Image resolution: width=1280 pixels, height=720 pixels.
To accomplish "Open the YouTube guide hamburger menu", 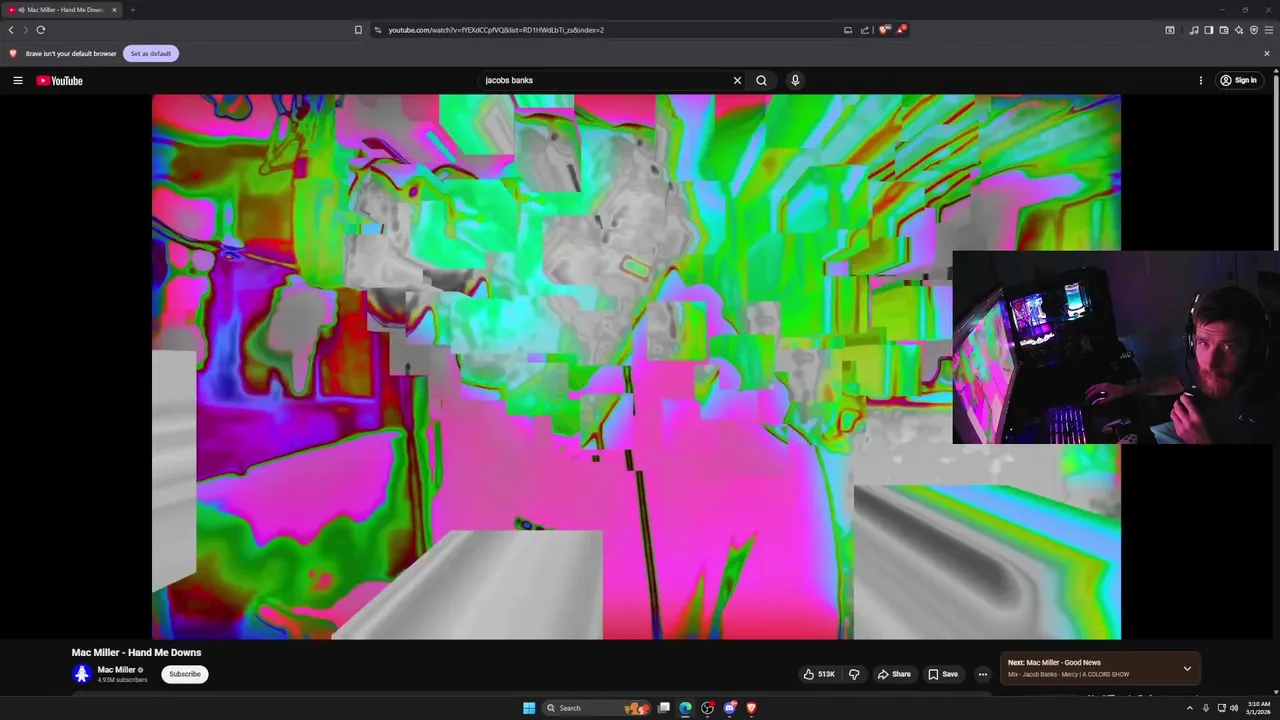I will [x=18, y=80].
